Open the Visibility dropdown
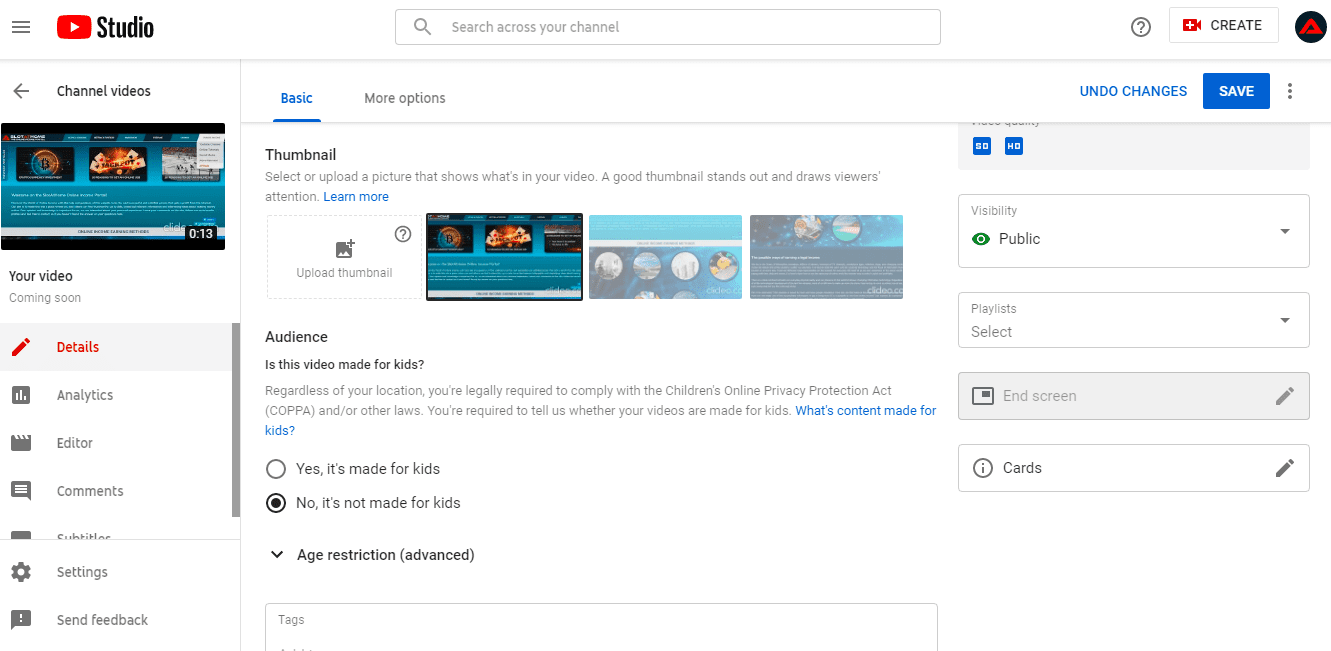This screenshot has height=651, width=1331. pyautogui.click(x=1133, y=231)
